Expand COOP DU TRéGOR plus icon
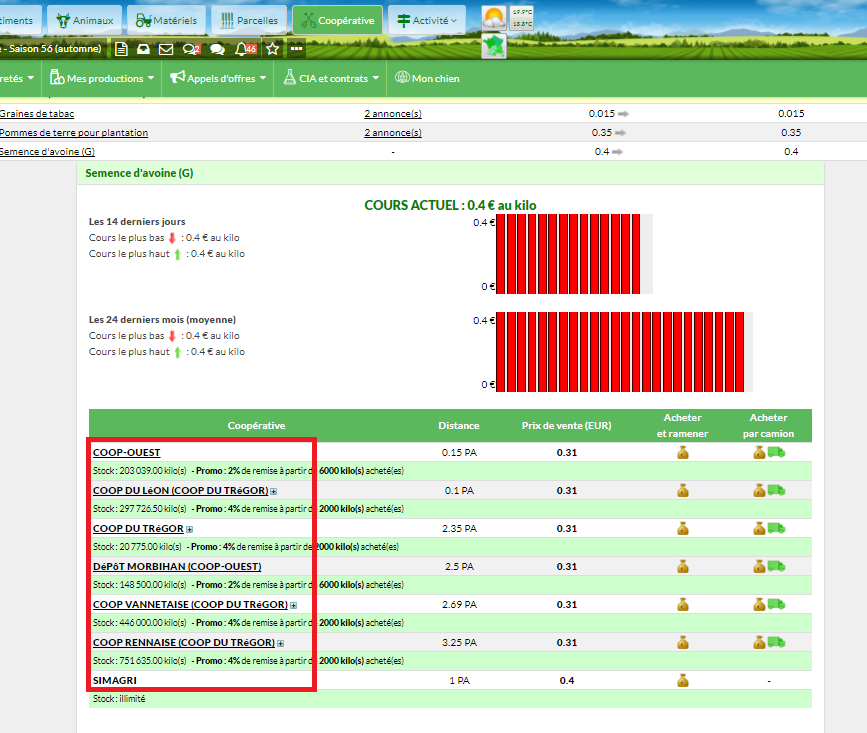Viewport: 867px width, 733px height. 189,529
